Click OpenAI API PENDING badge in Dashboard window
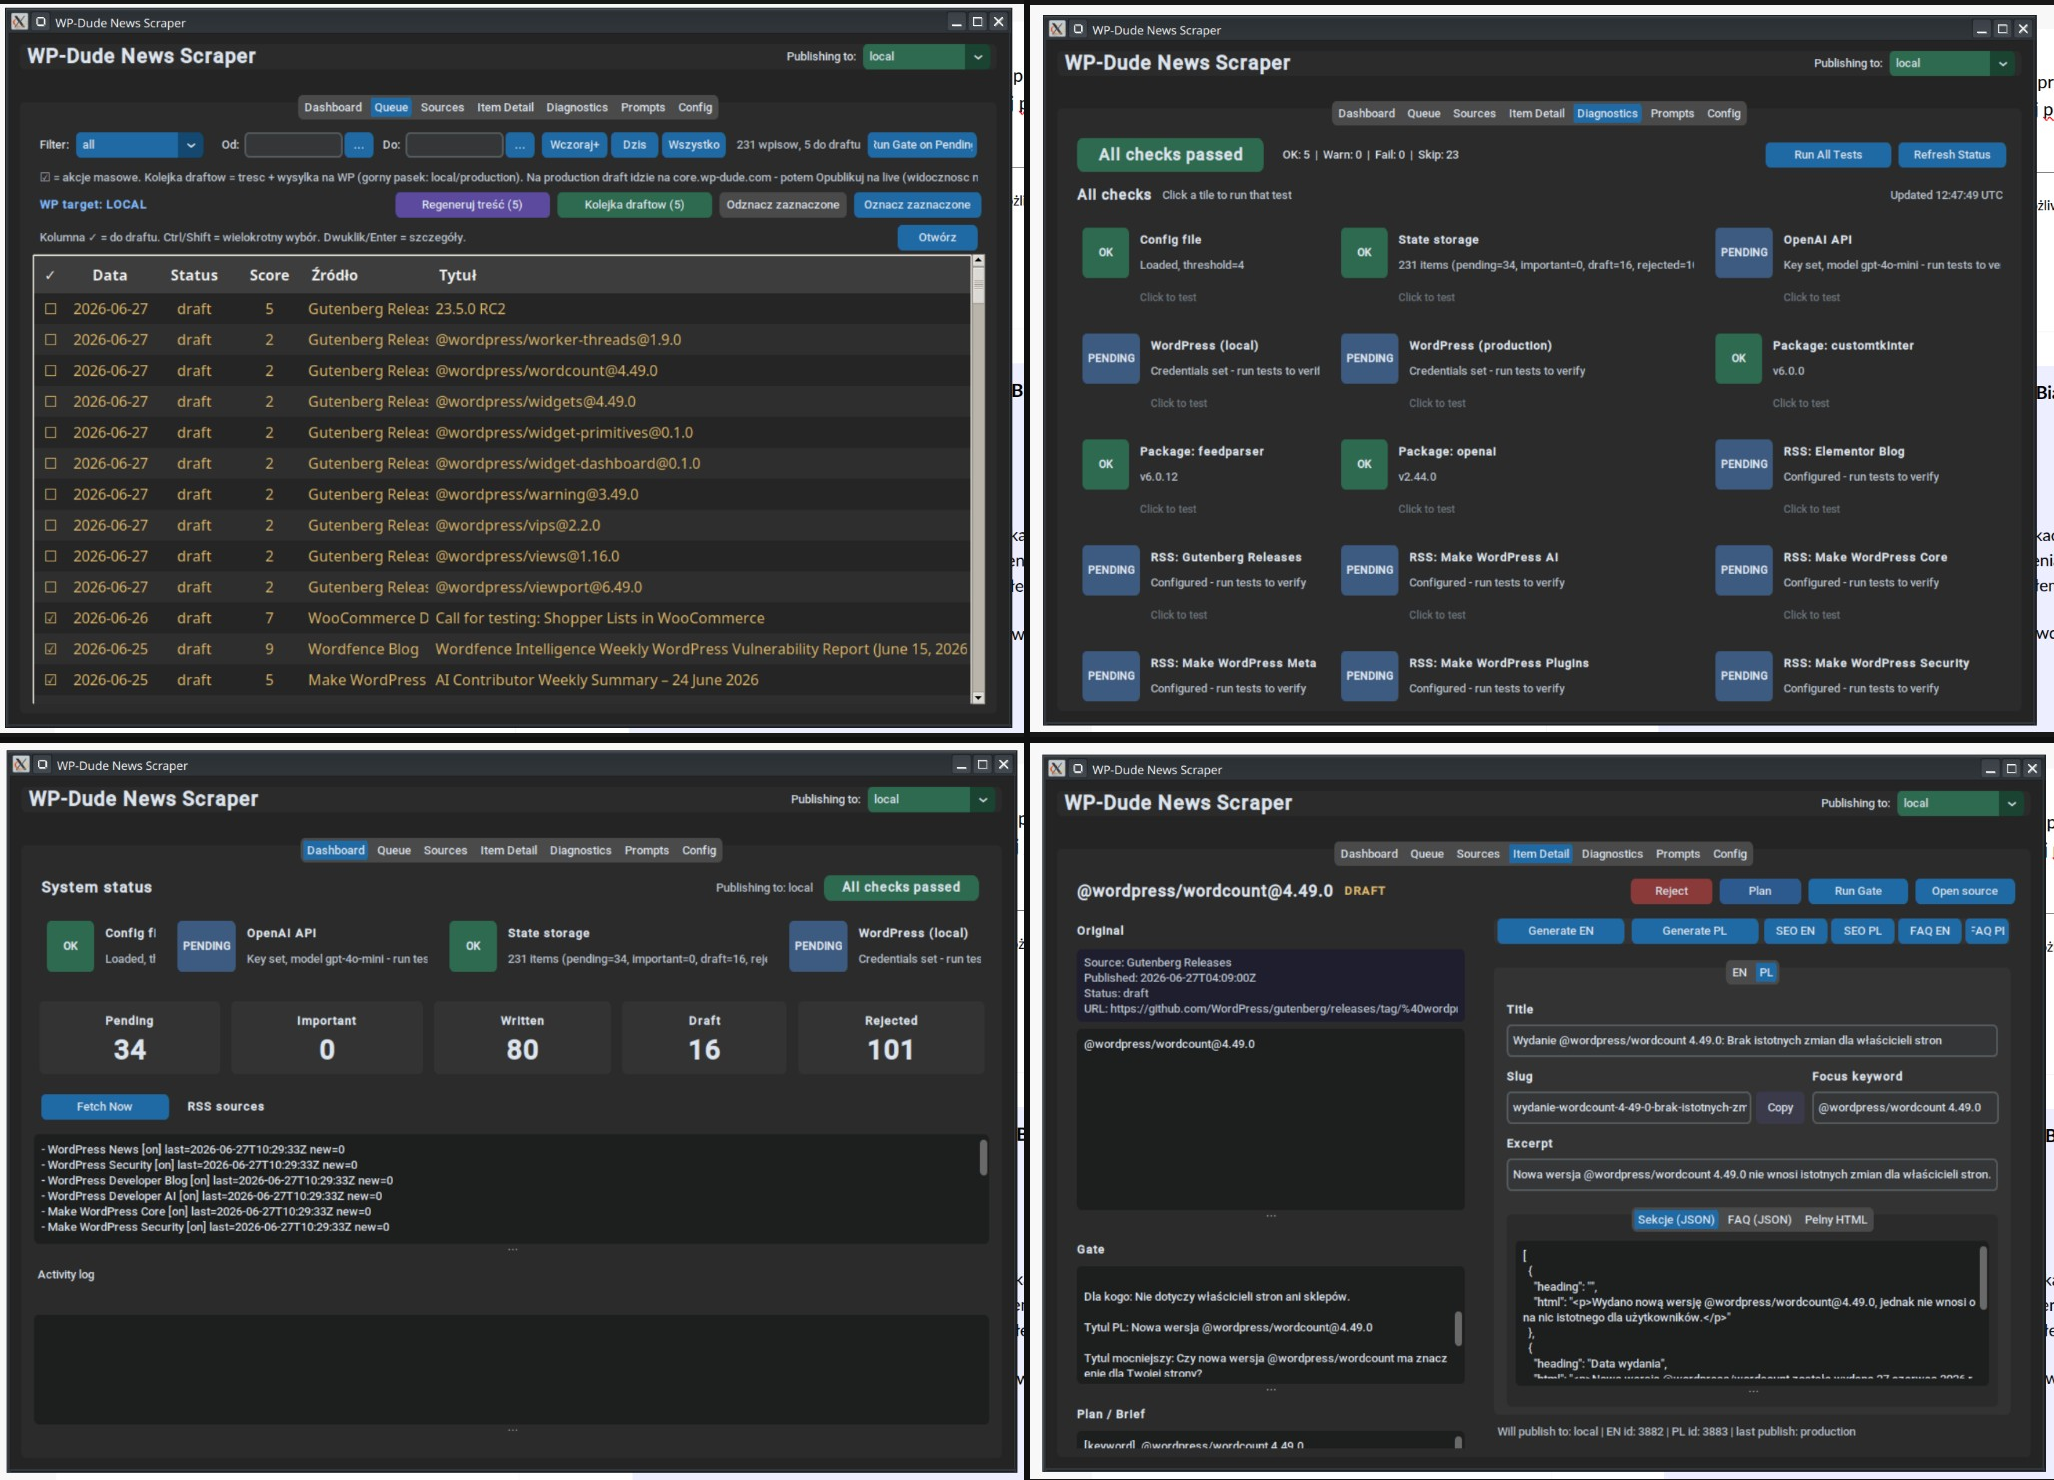2054x1480 pixels. [x=207, y=946]
